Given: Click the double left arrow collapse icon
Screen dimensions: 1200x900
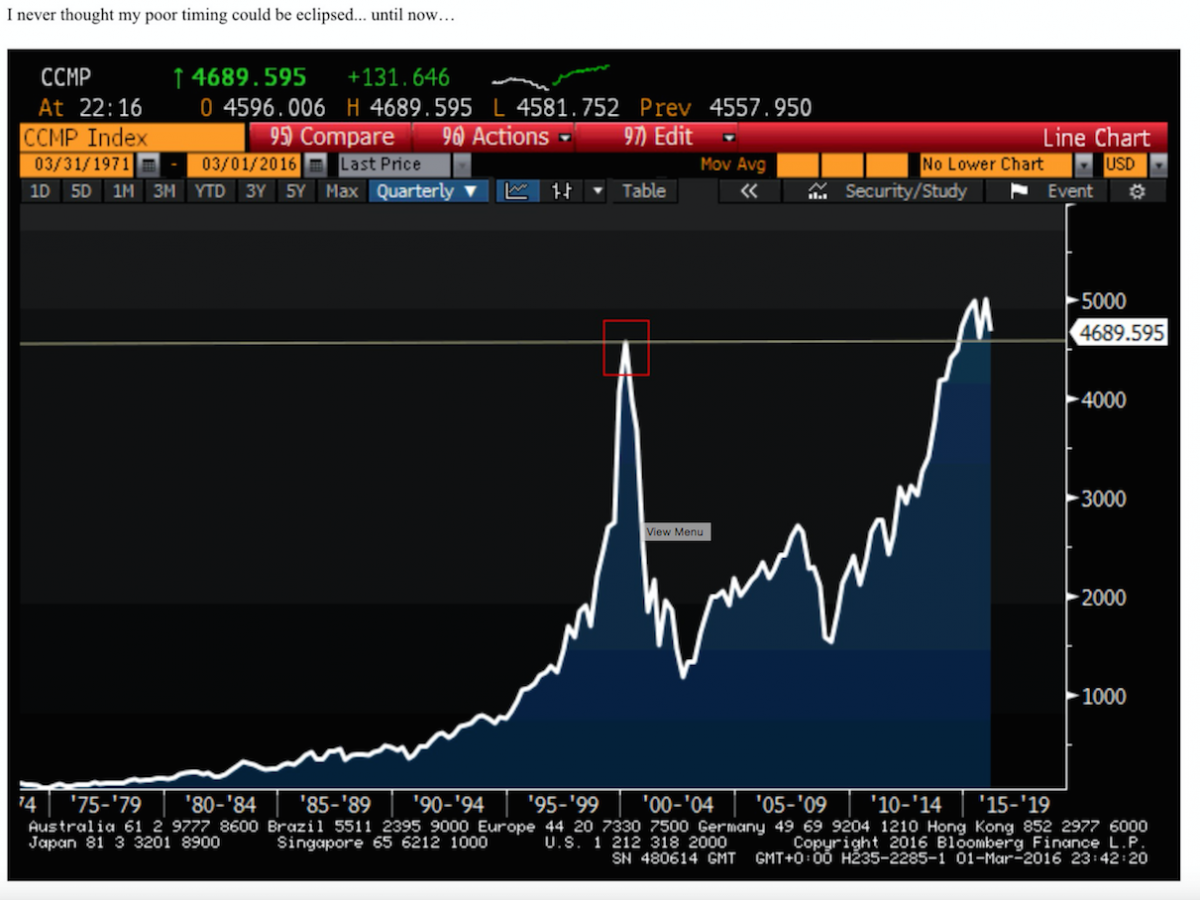Looking at the screenshot, I should [x=748, y=191].
